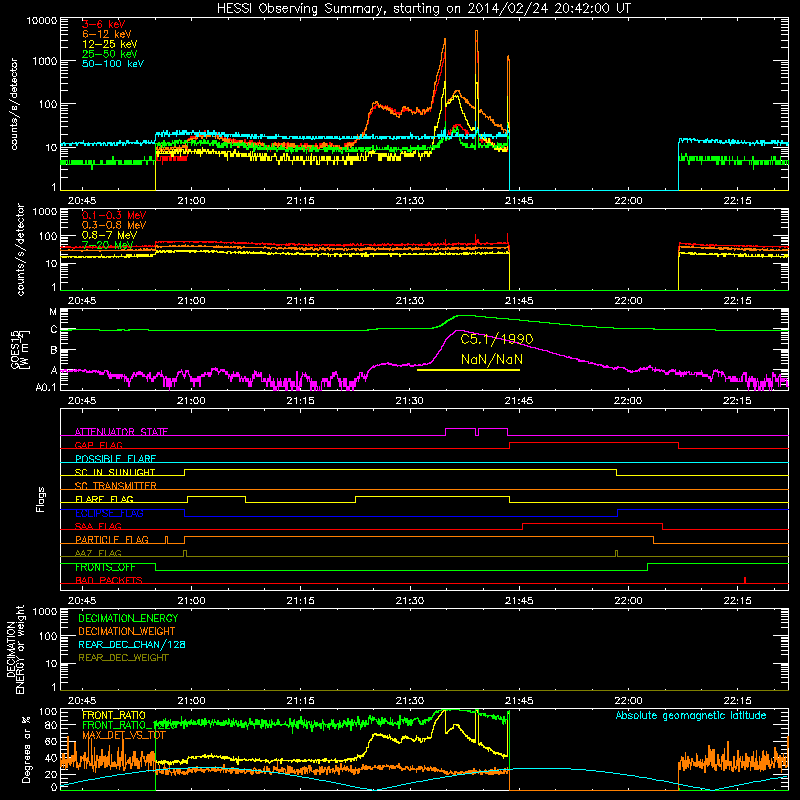Select the ECLIPSE_FLAG label
The image size is (800, 800).
109,513
